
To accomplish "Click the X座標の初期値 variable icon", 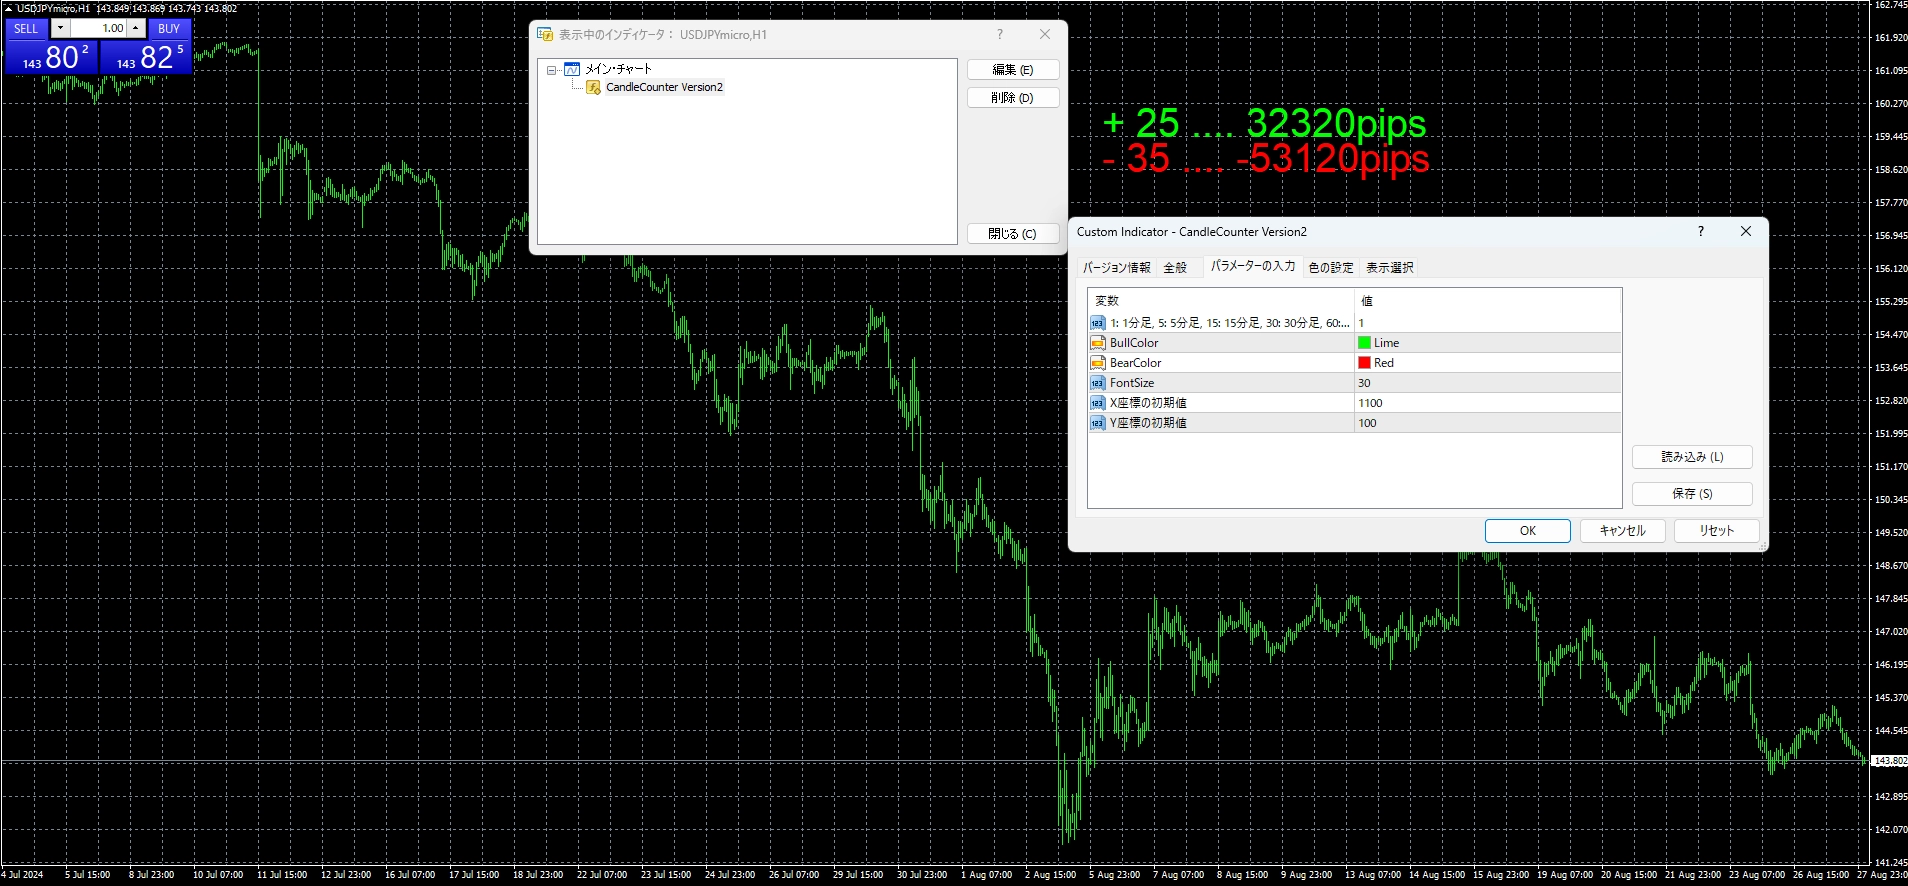I will click(1098, 403).
